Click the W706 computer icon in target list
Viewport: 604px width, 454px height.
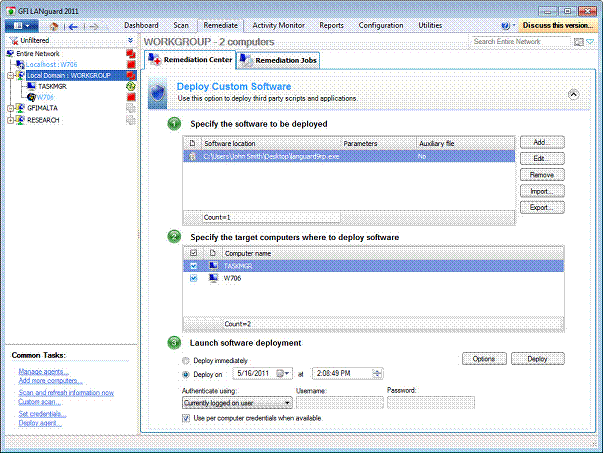click(x=213, y=278)
